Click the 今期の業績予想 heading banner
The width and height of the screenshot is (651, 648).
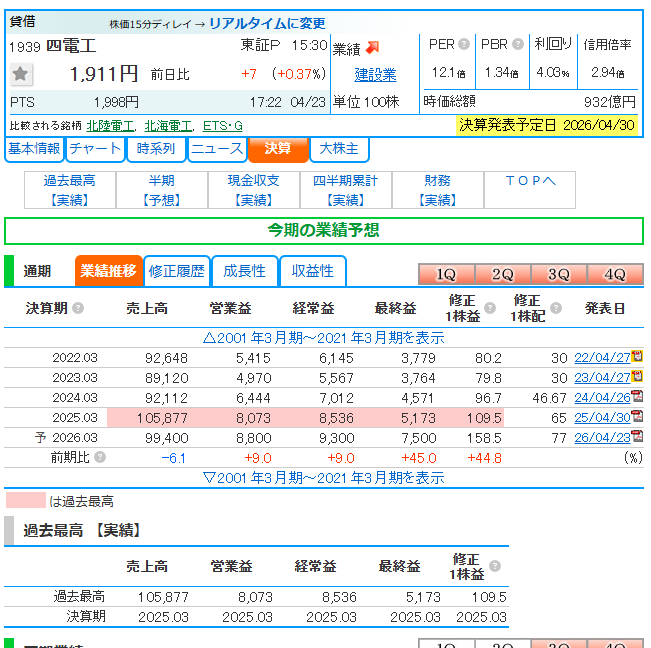(323, 231)
